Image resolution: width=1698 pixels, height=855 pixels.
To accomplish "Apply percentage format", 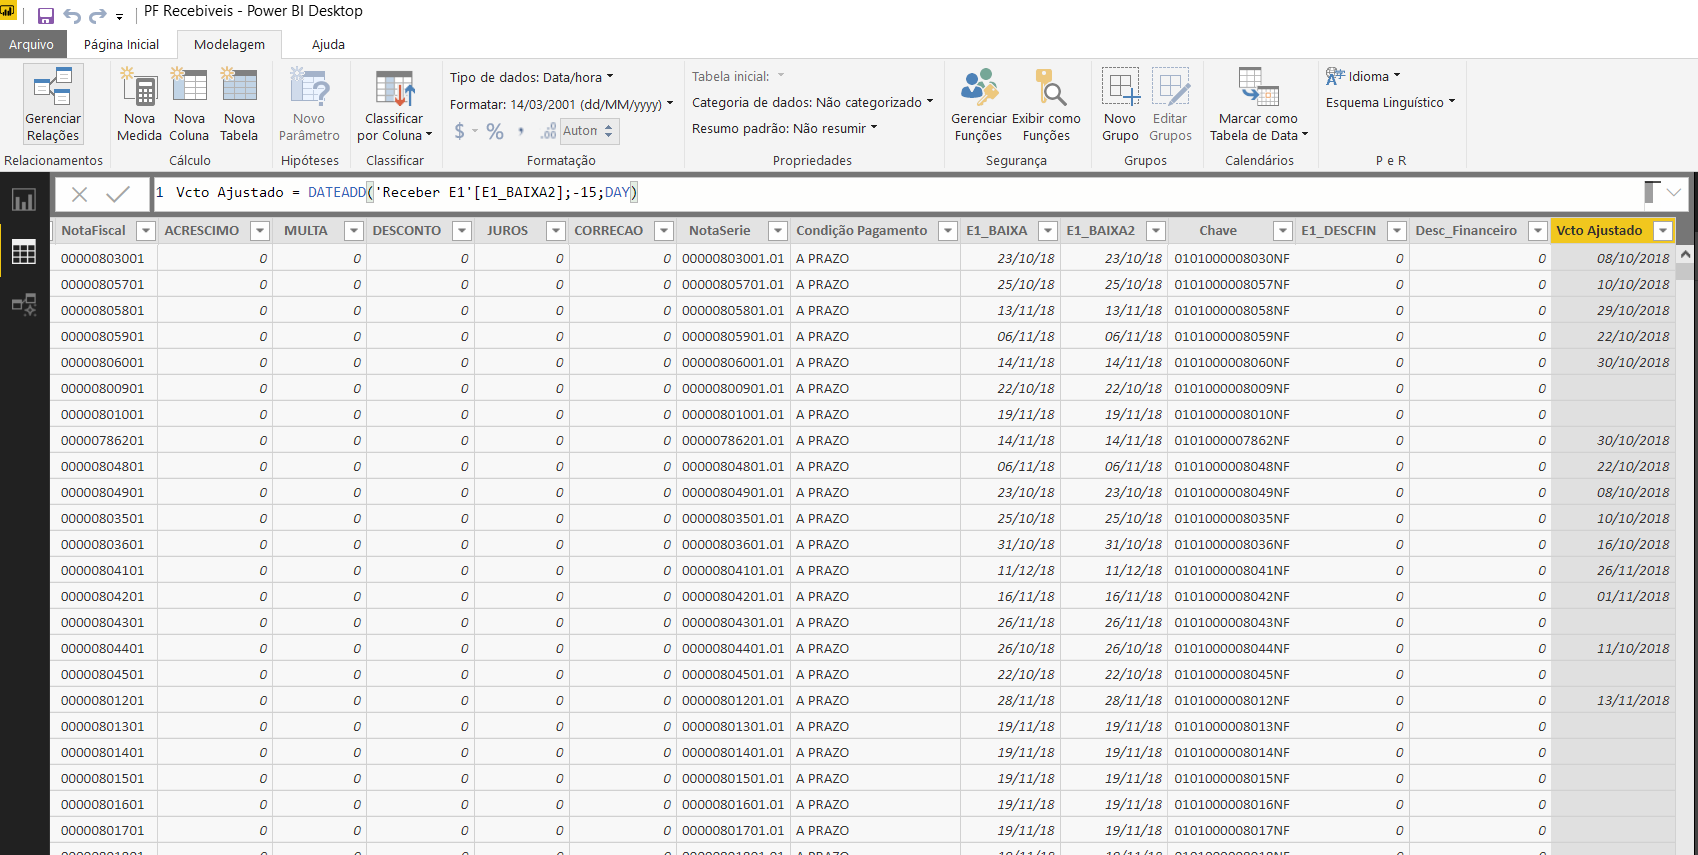I will 495,131.
